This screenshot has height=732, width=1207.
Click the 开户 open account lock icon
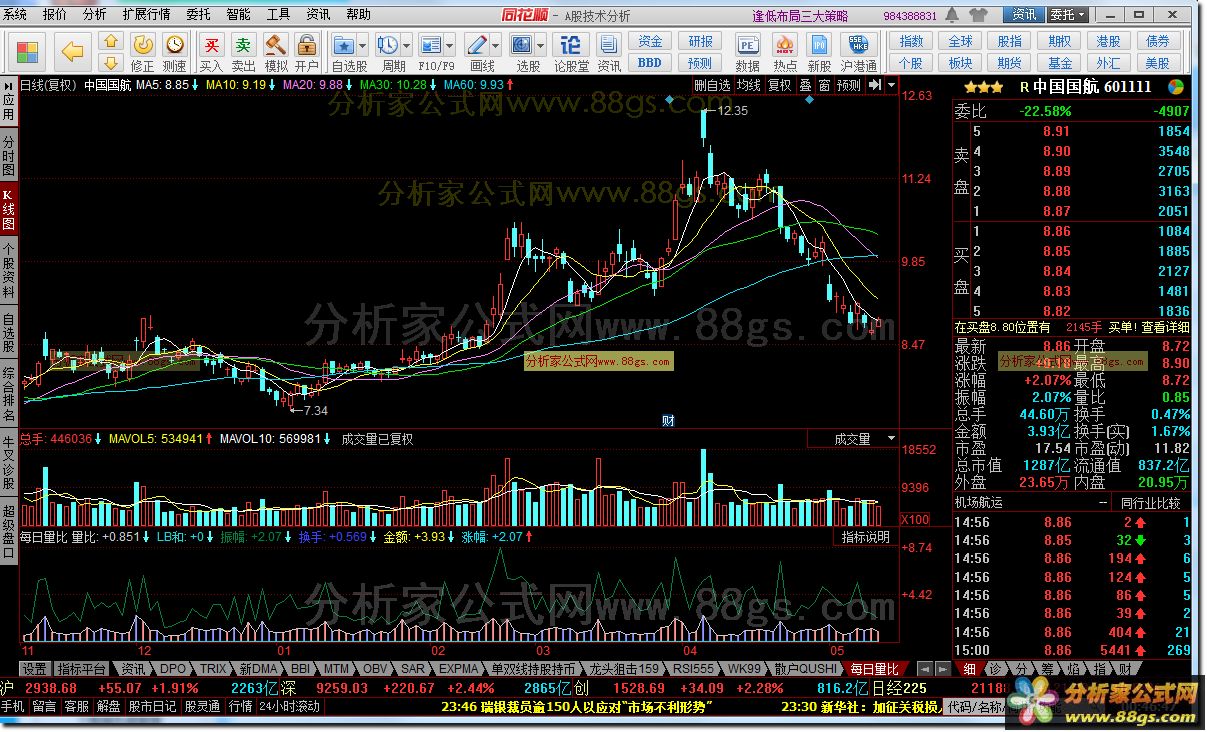[307, 52]
